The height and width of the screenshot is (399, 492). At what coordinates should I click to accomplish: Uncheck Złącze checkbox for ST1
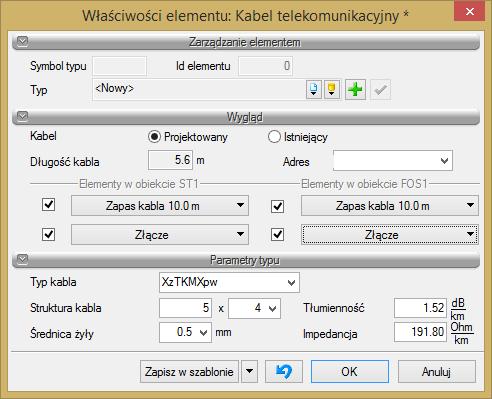(49, 234)
